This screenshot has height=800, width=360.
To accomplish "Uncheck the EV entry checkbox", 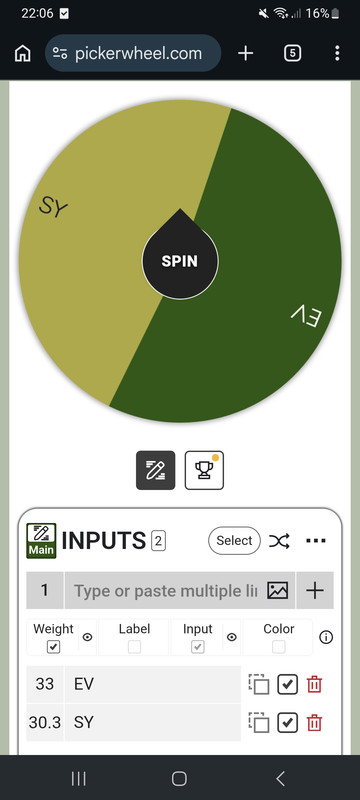I will 288,684.
